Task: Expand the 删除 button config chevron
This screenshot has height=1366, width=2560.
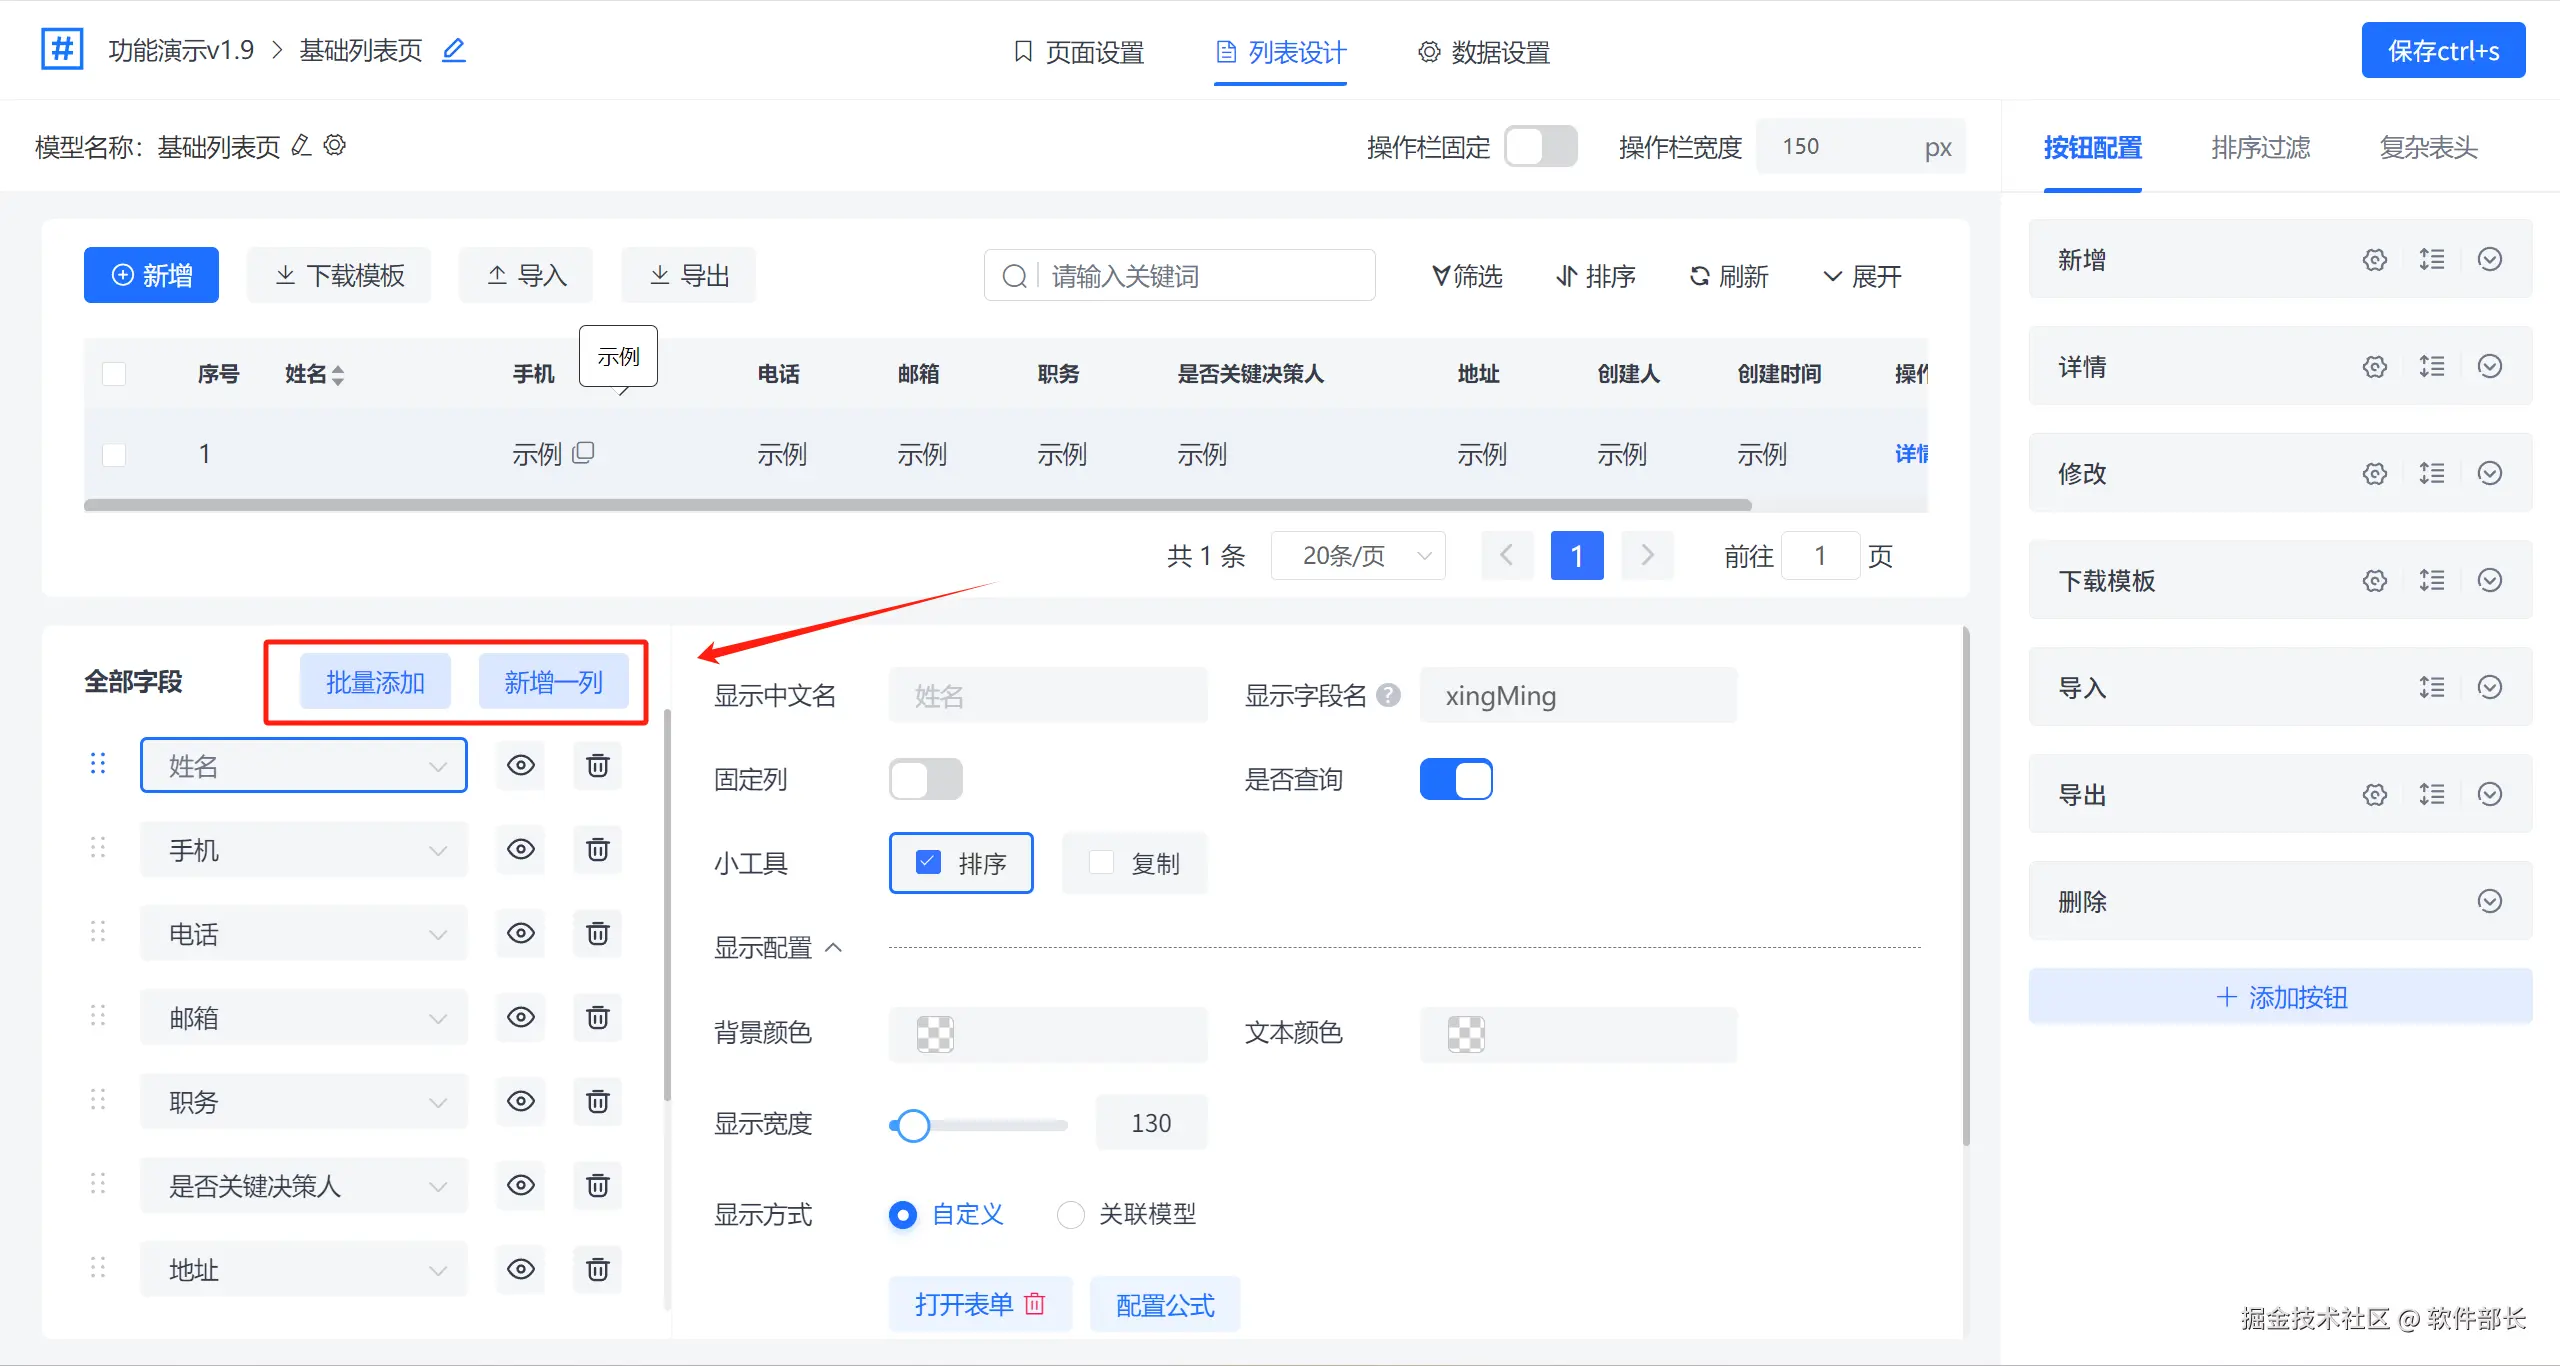Action: (2489, 902)
